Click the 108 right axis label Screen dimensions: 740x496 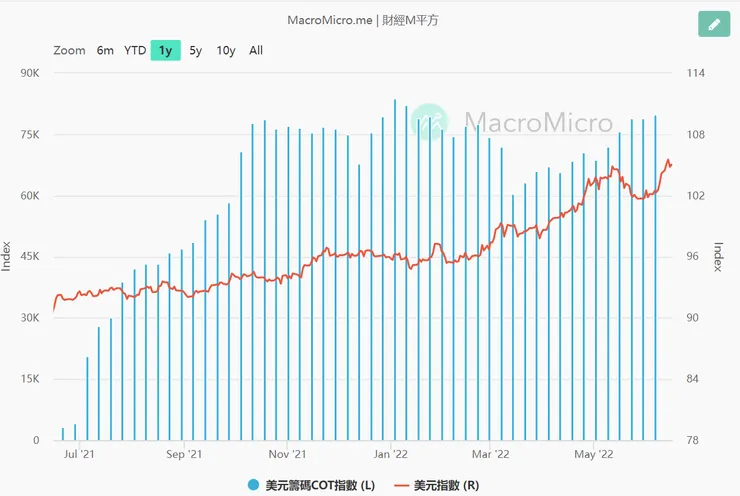point(696,135)
